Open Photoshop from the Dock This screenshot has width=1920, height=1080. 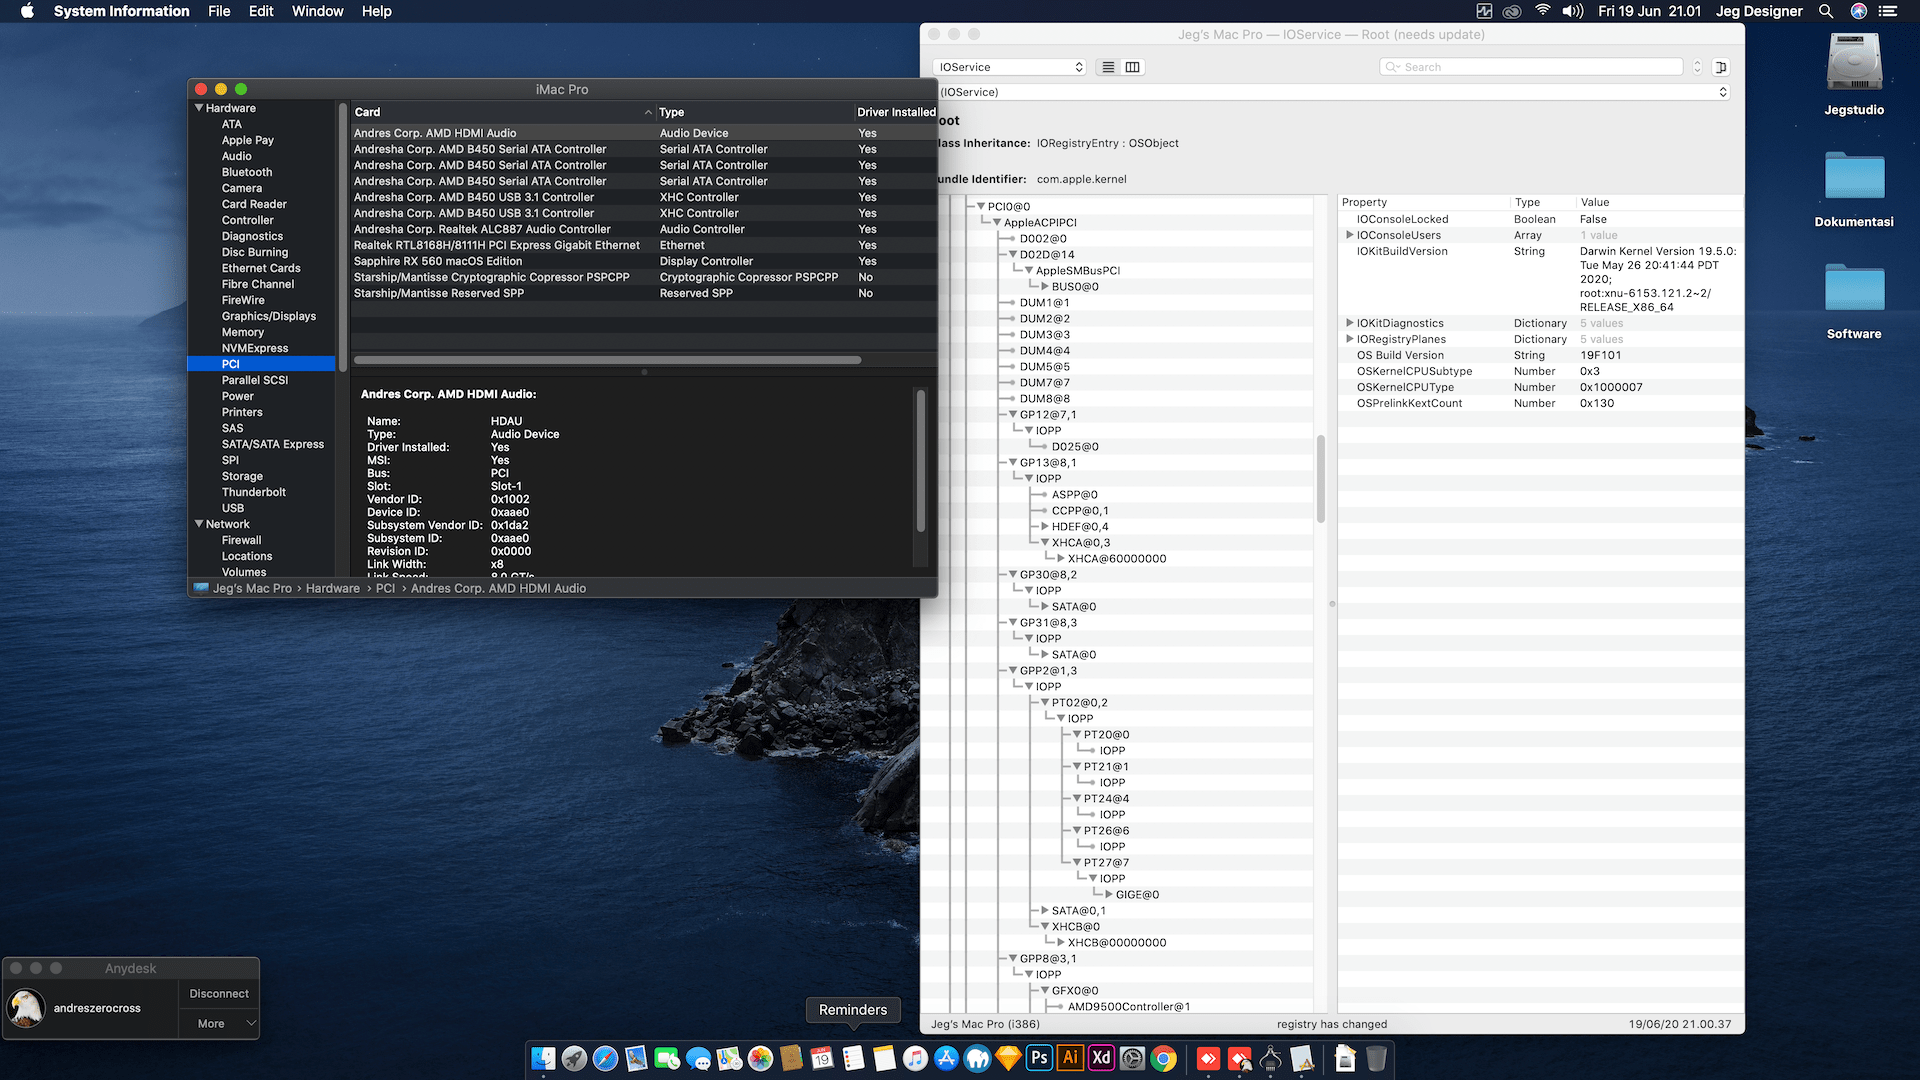[1039, 1058]
